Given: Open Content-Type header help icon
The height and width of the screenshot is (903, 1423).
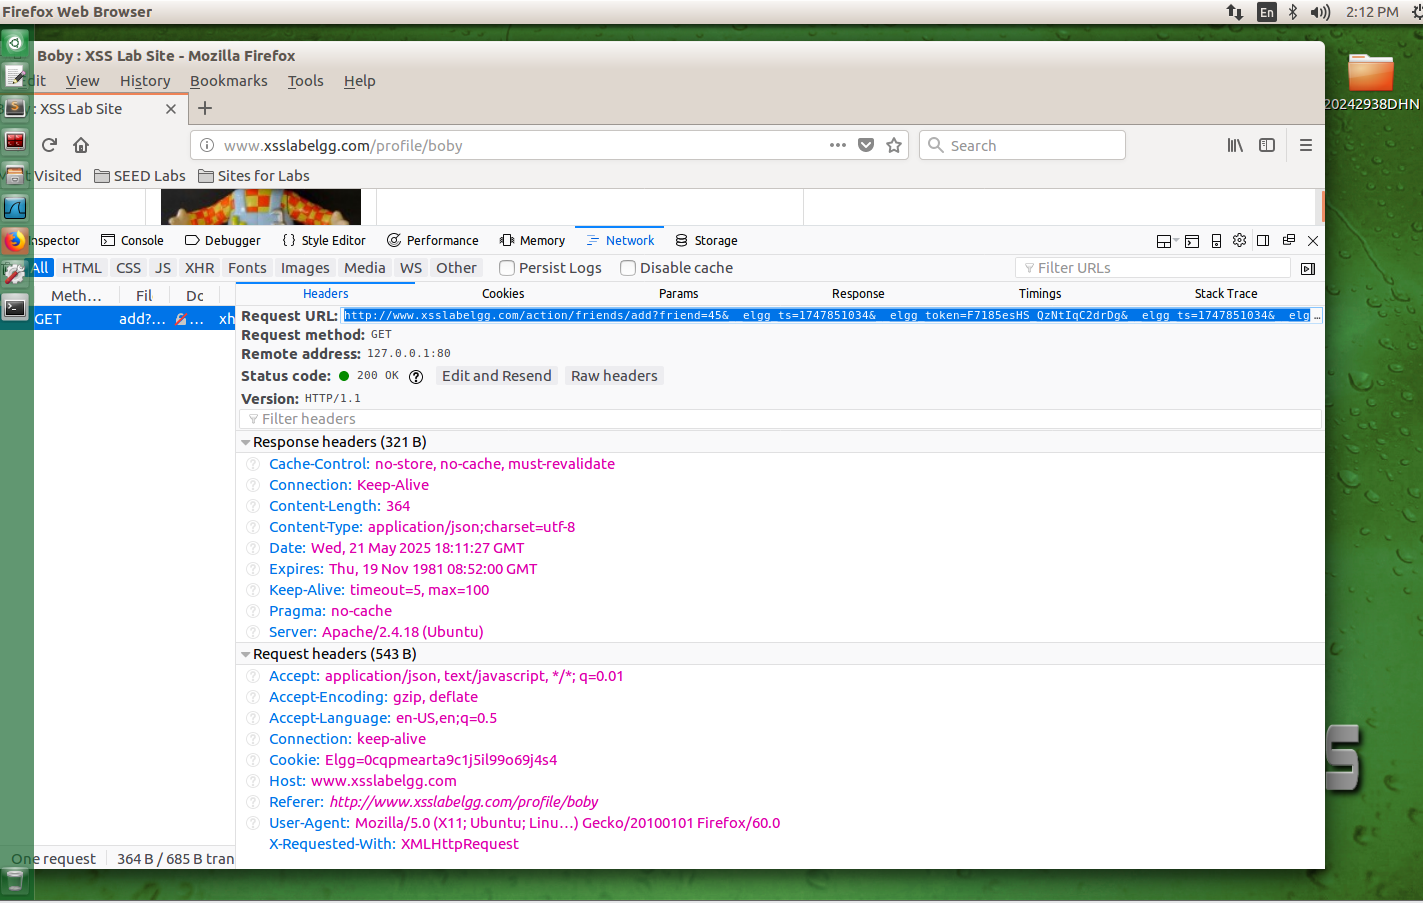Looking at the screenshot, I should pos(253,527).
